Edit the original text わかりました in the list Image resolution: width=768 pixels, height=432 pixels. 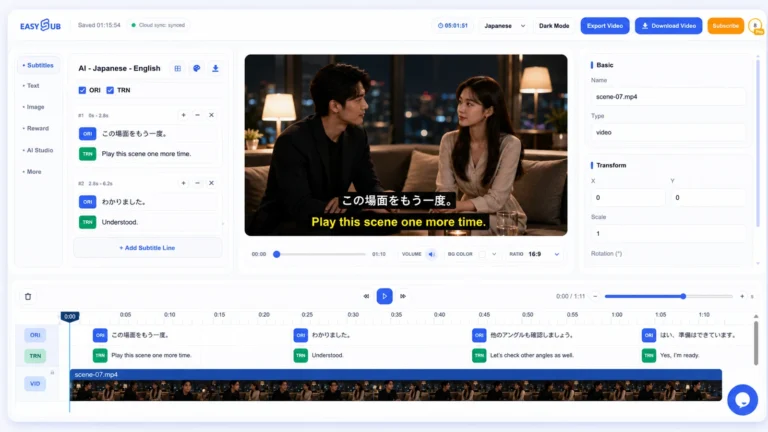click(x=158, y=202)
